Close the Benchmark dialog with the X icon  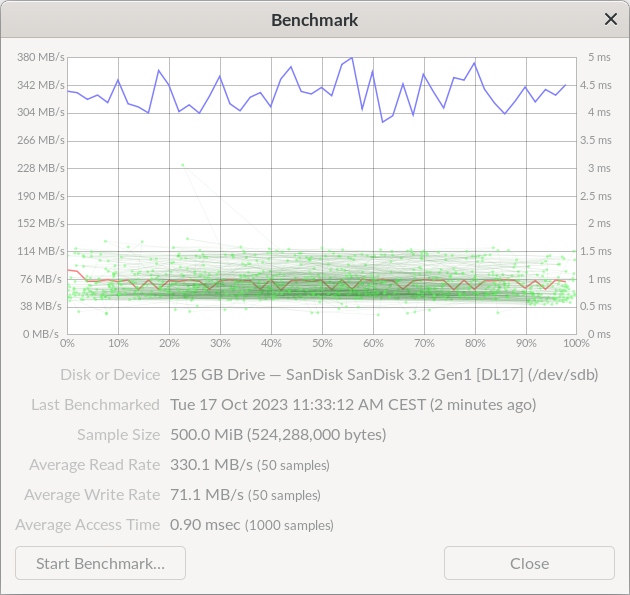(x=611, y=19)
